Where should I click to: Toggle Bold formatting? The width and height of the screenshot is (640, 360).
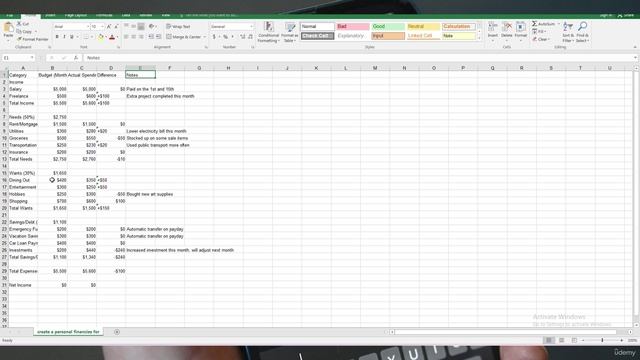click(57, 37)
